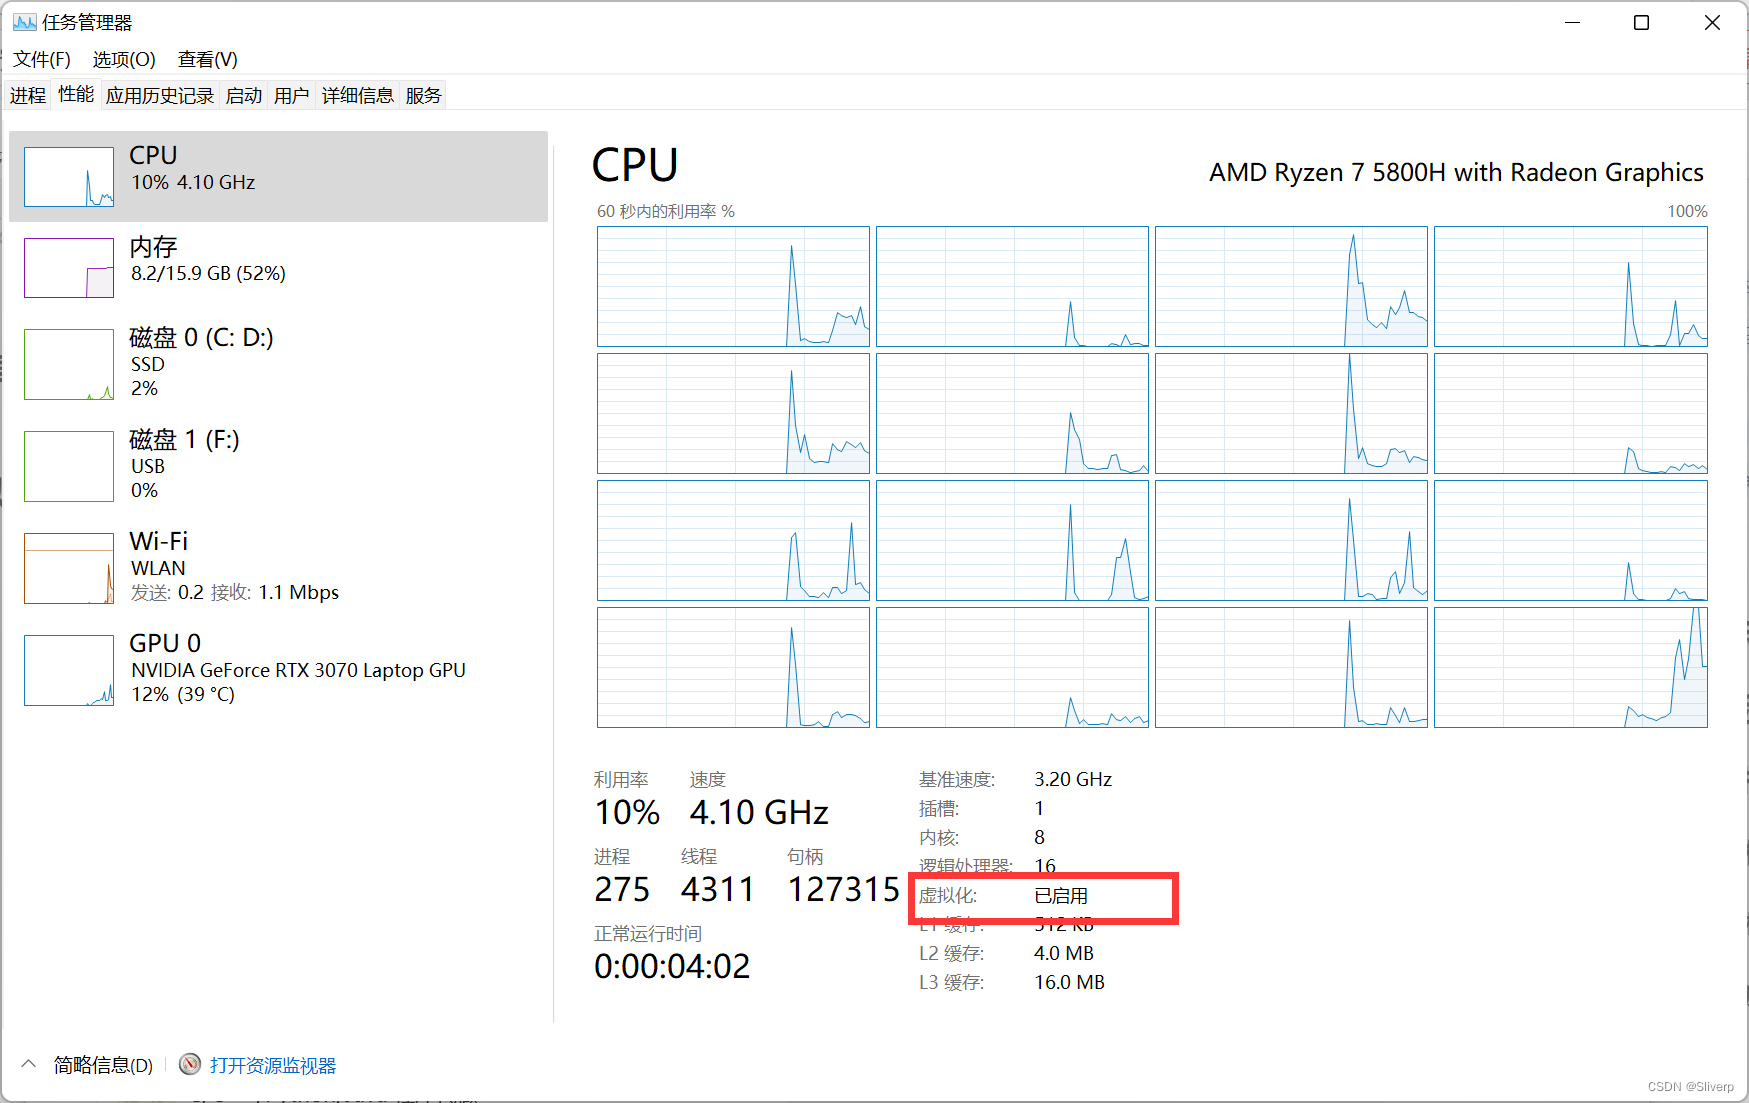The height and width of the screenshot is (1103, 1749).
Task: Open 磁盘 1 (F:) performance graph
Action: [x=68, y=466]
